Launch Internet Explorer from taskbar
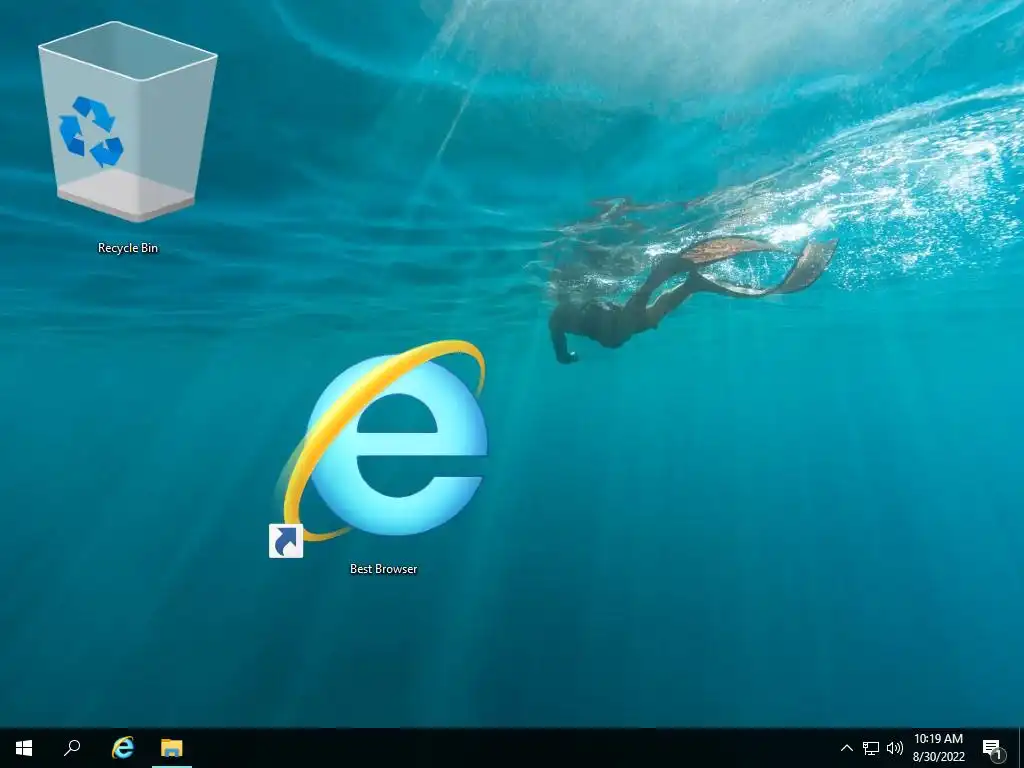 click(123, 748)
